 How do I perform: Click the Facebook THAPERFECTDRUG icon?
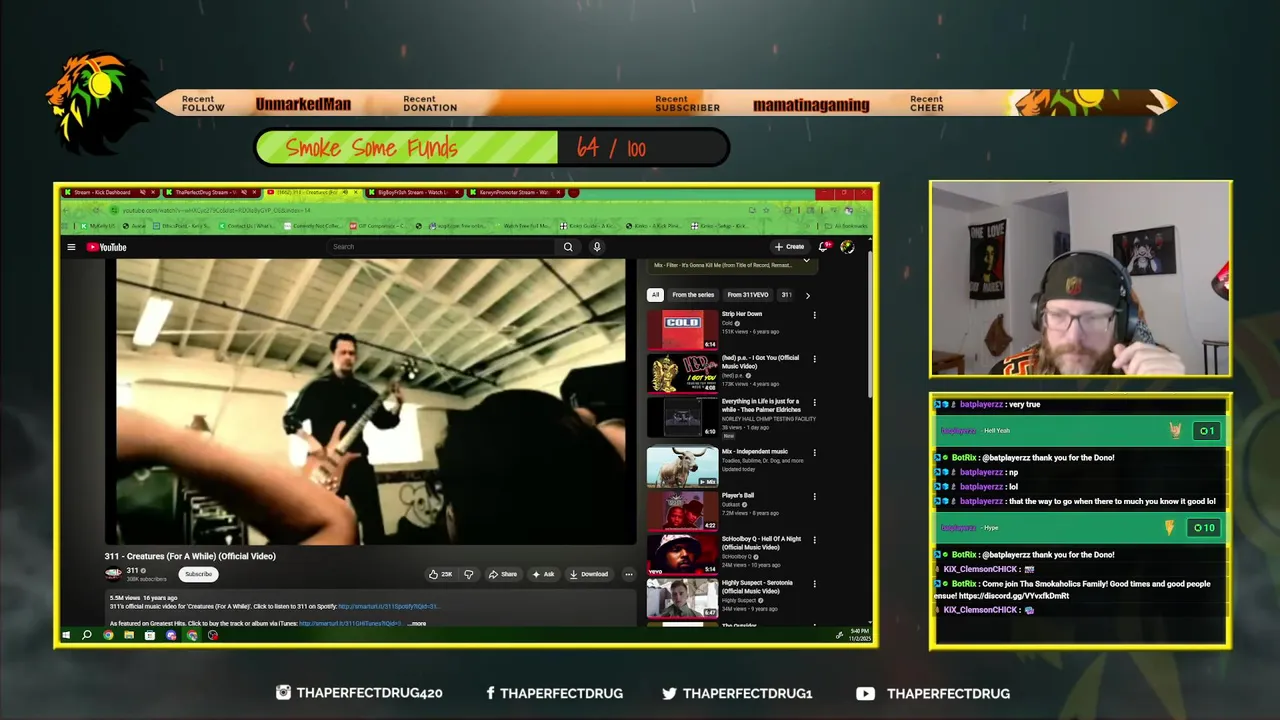490,693
